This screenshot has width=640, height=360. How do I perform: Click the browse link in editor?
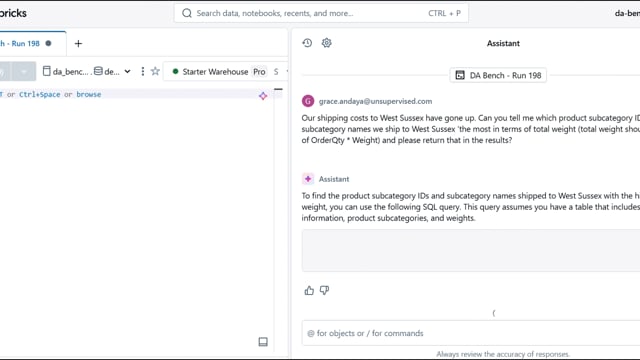(89, 94)
